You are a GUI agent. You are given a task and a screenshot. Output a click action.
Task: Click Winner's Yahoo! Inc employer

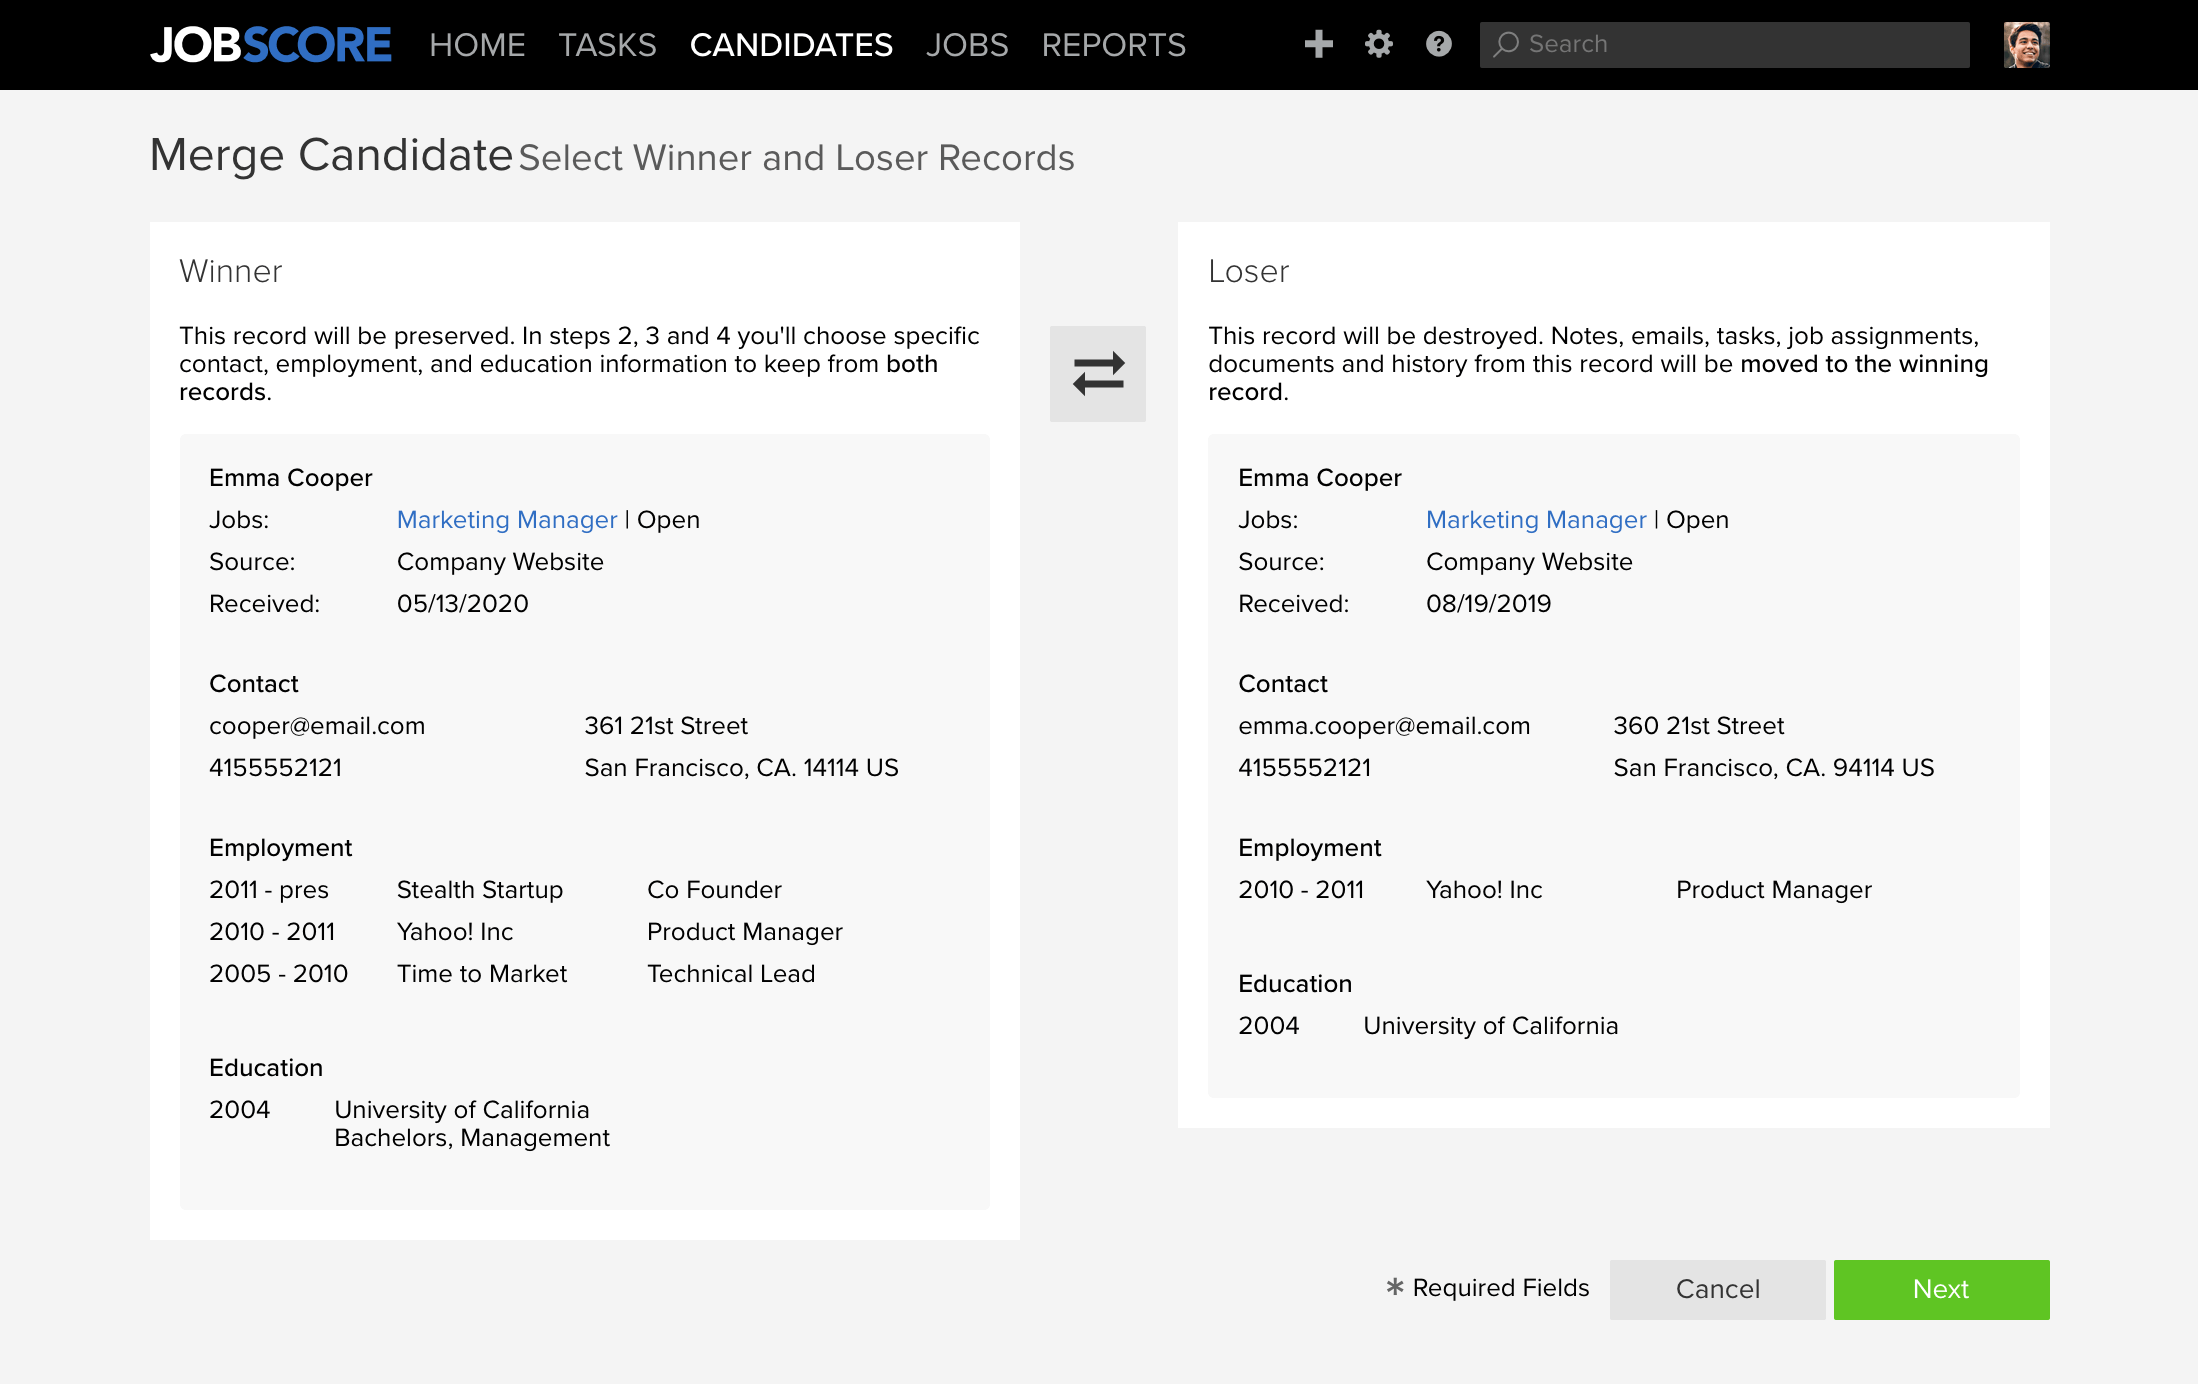pyautogui.click(x=455, y=932)
